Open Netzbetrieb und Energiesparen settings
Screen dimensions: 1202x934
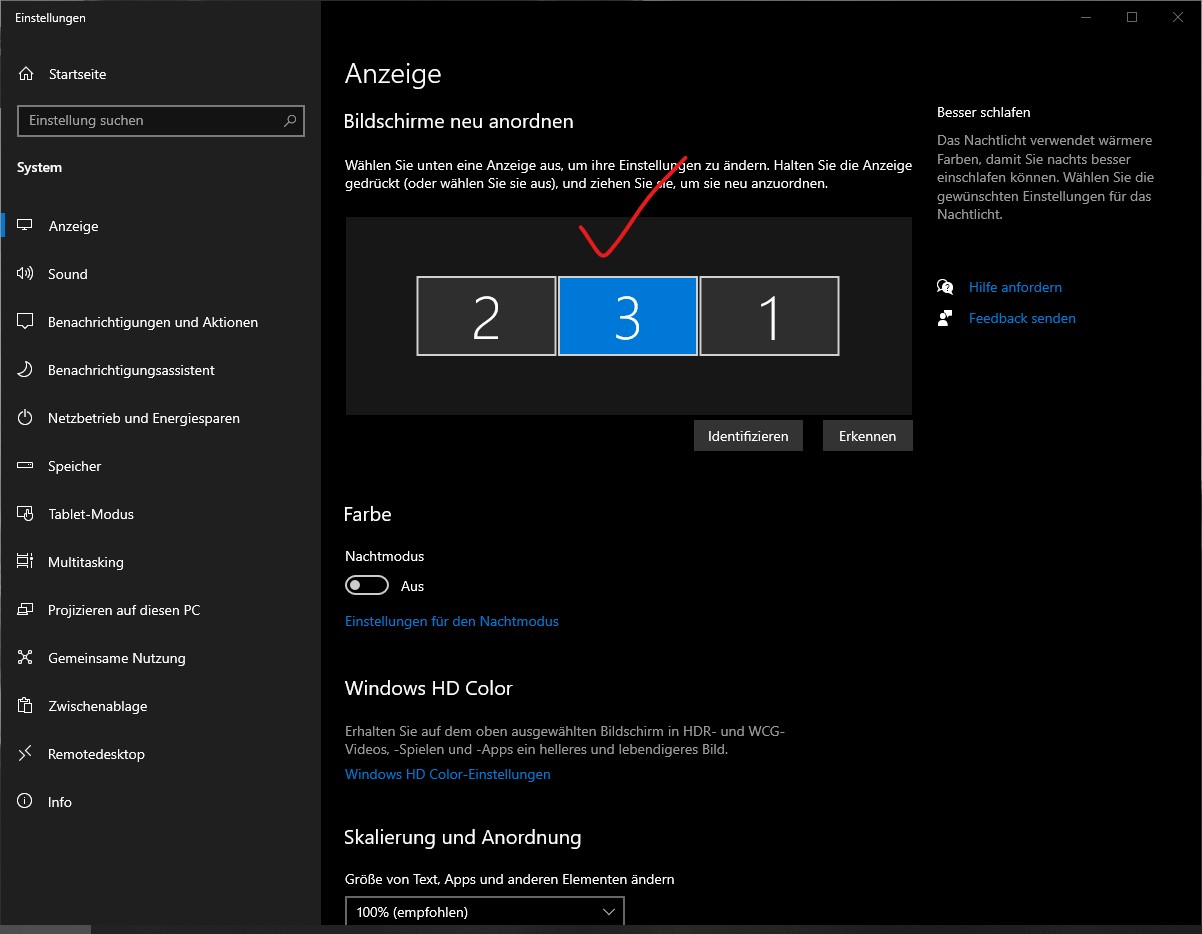(160, 418)
